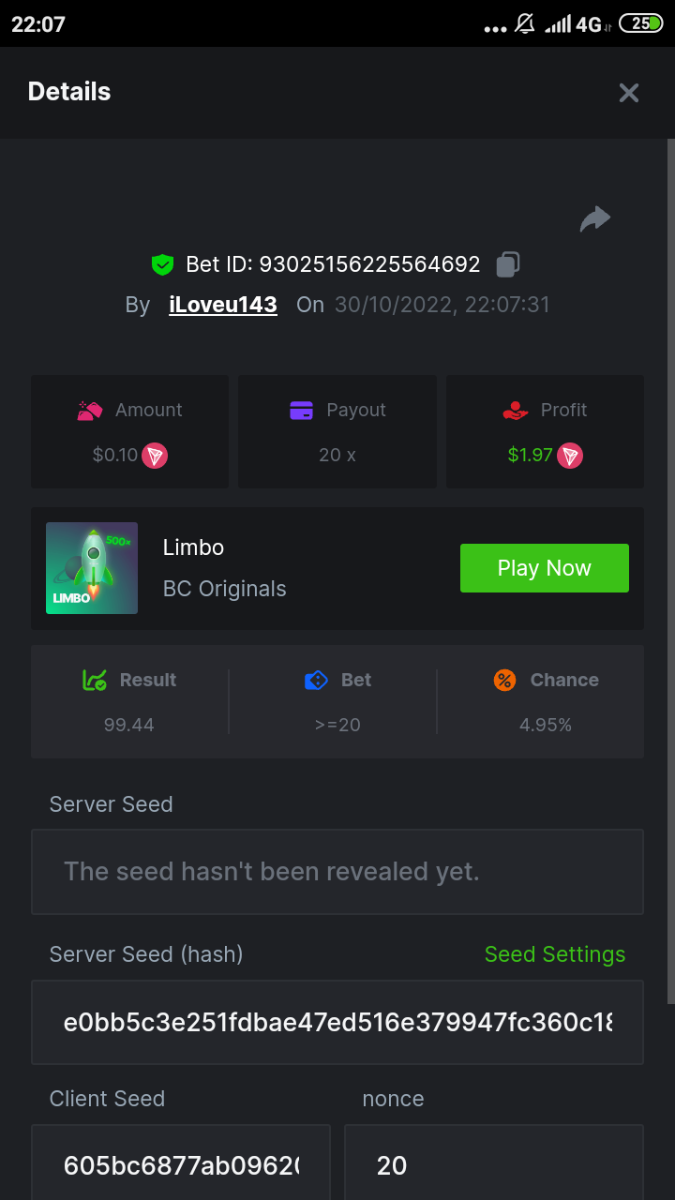Image resolution: width=675 pixels, height=1200 pixels.
Task: Click the Tron coin icon beside Profit
Action: [x=570, y=456]
